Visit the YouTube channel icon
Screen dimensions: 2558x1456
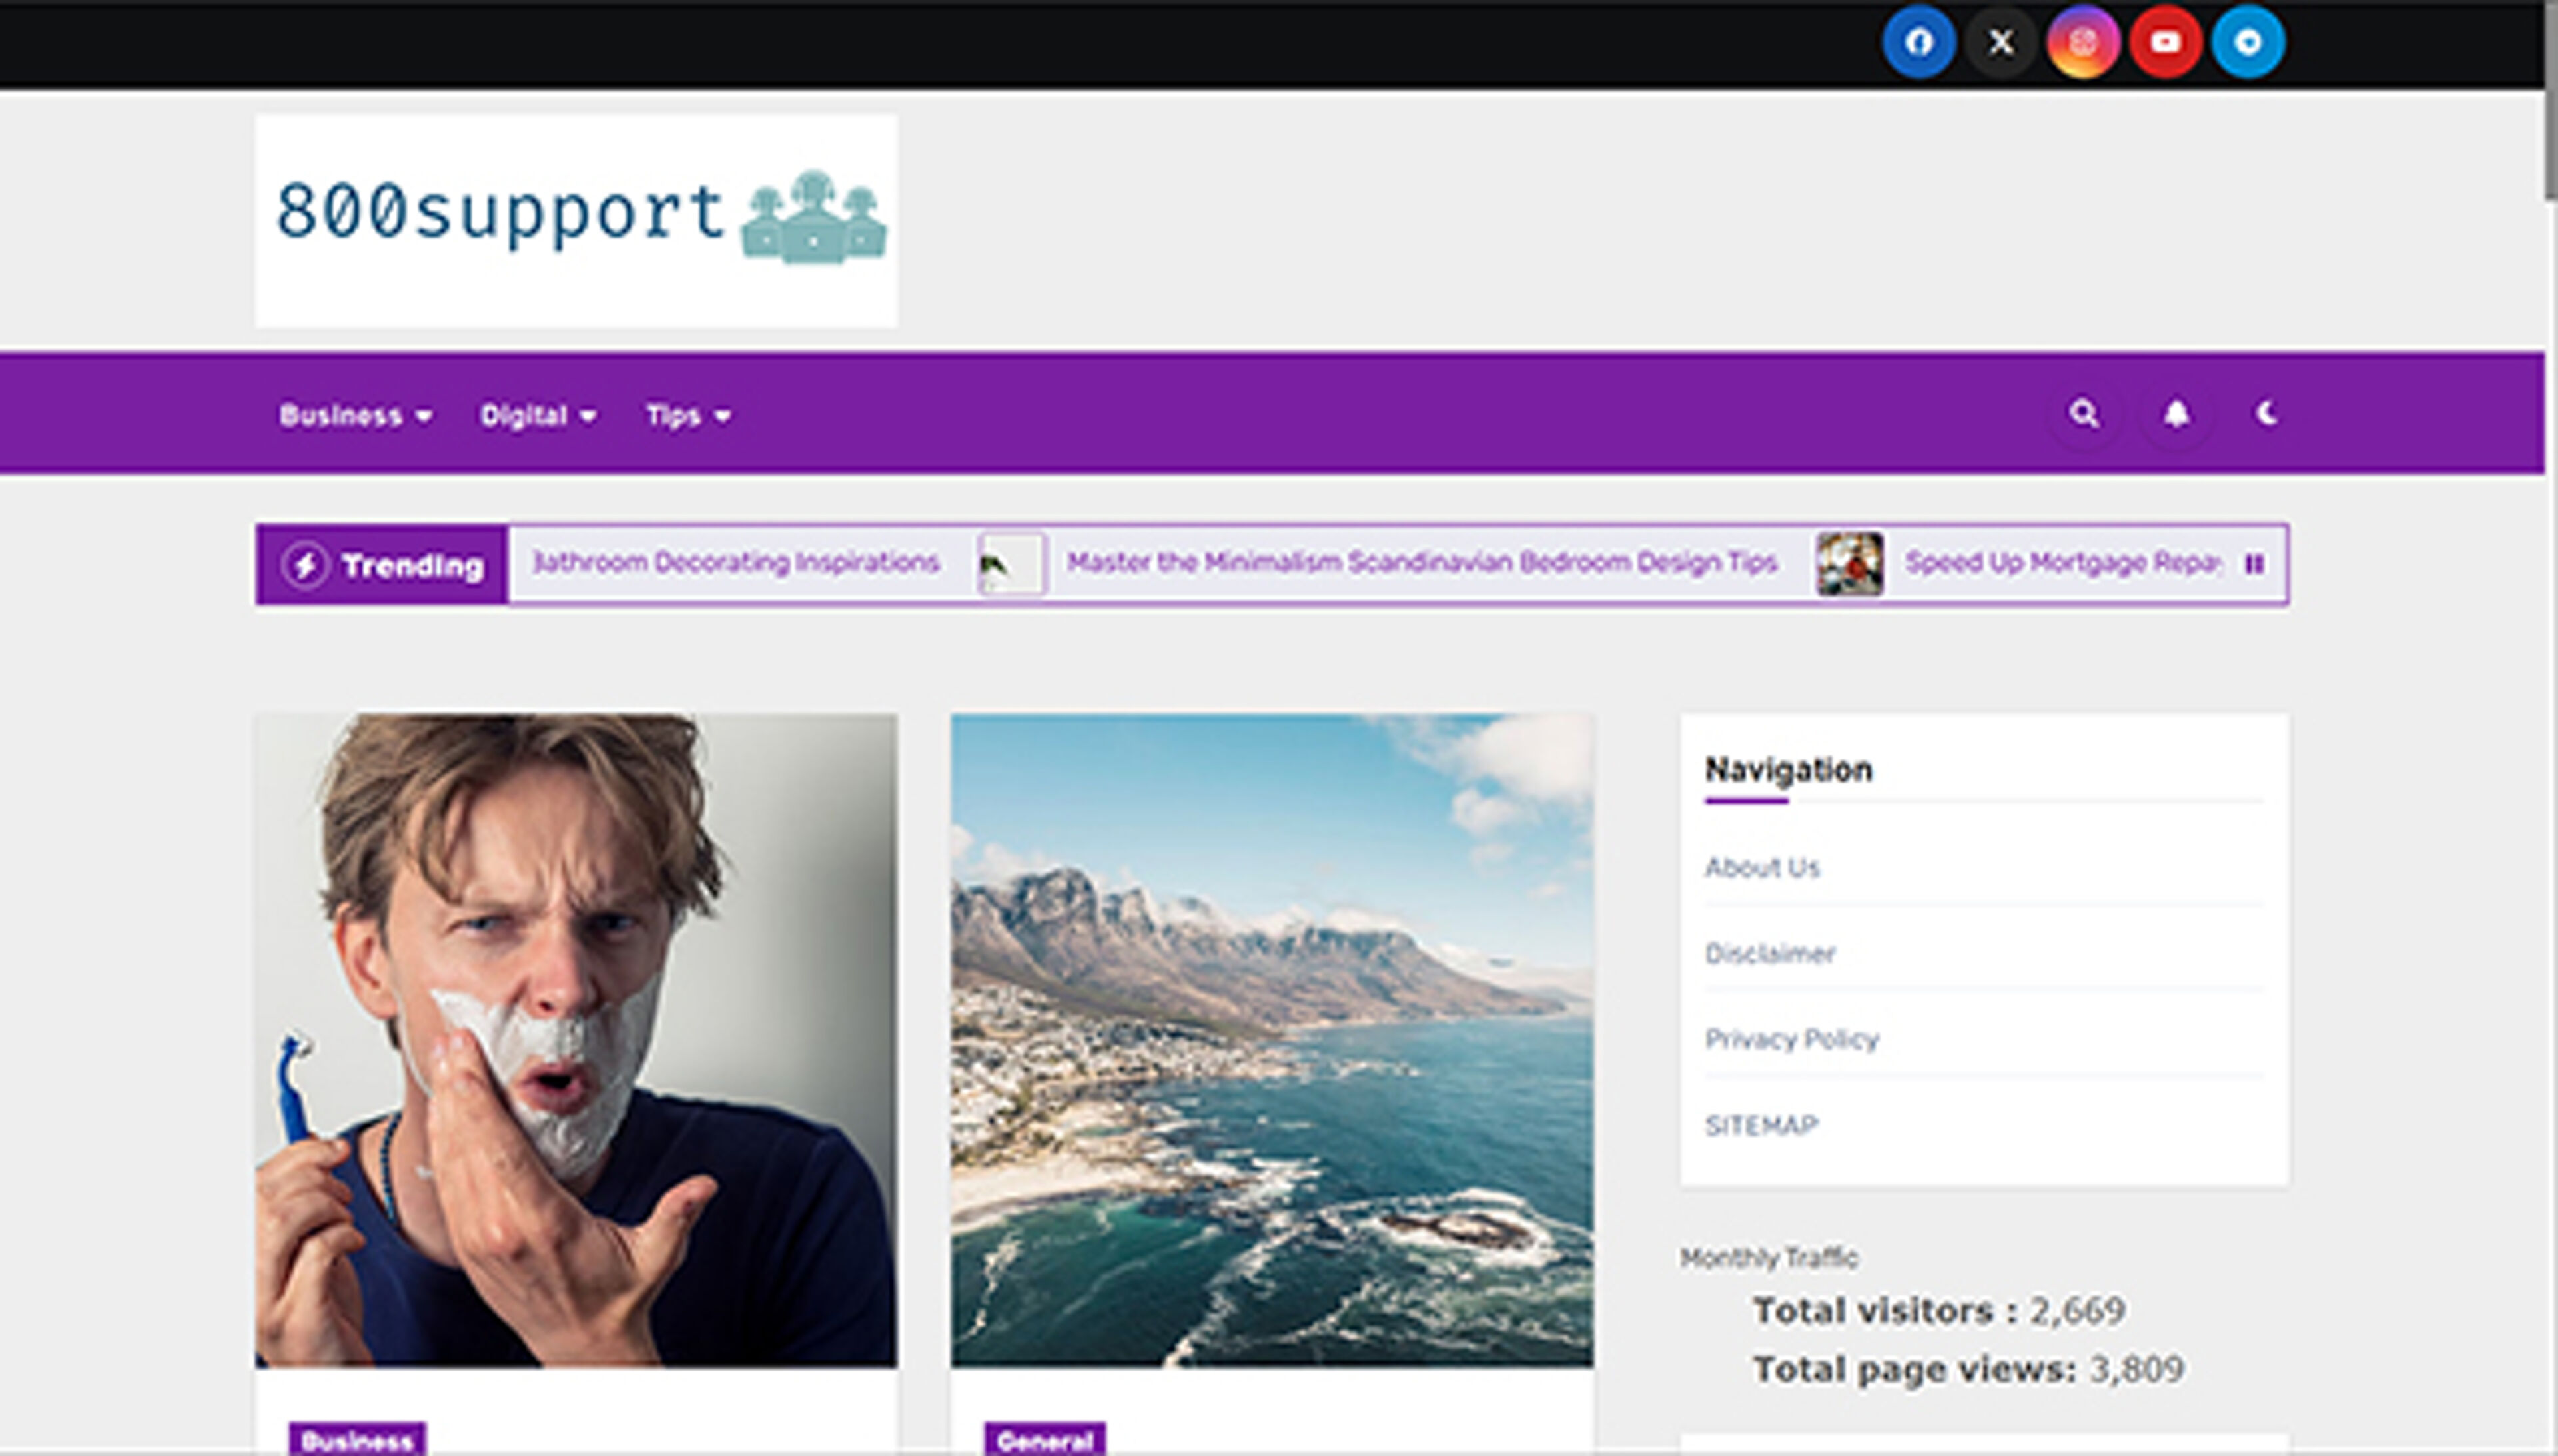point(2165,42)
